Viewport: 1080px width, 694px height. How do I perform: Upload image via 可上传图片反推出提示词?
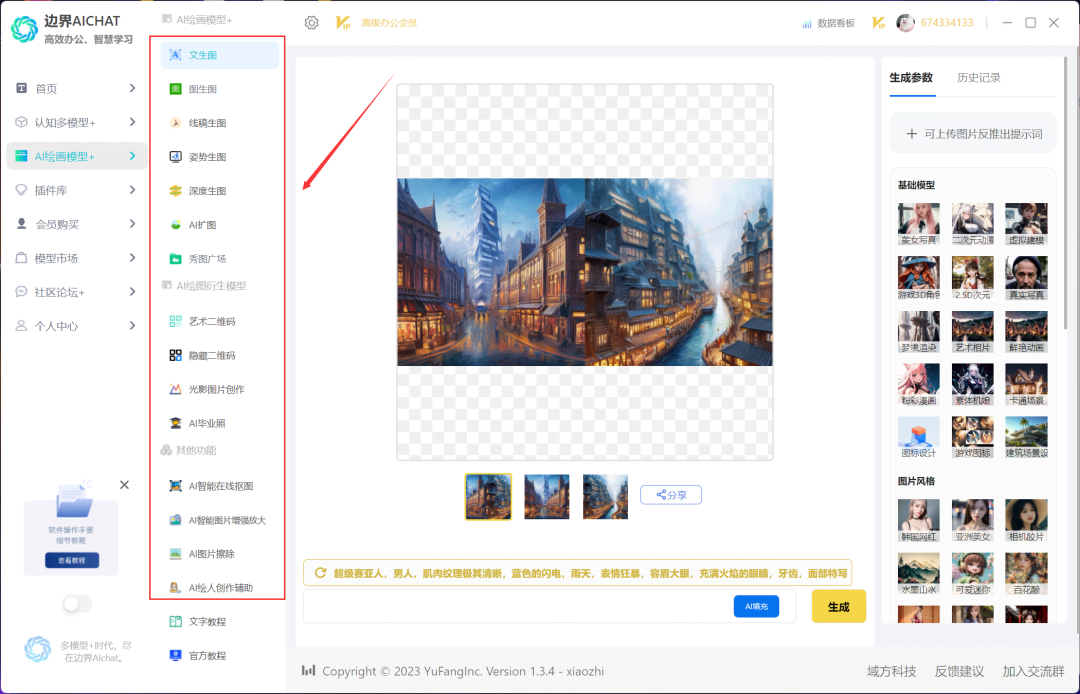[973, 134]
